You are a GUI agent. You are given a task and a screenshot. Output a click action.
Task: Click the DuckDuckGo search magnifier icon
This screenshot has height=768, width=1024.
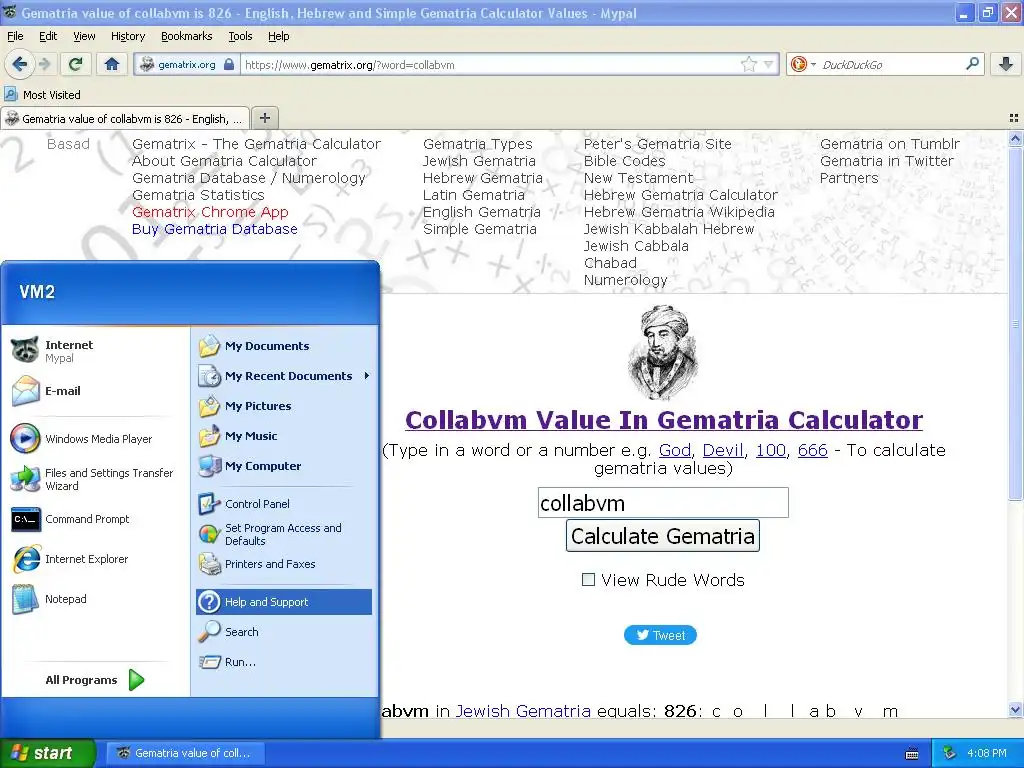click(972, 64)
